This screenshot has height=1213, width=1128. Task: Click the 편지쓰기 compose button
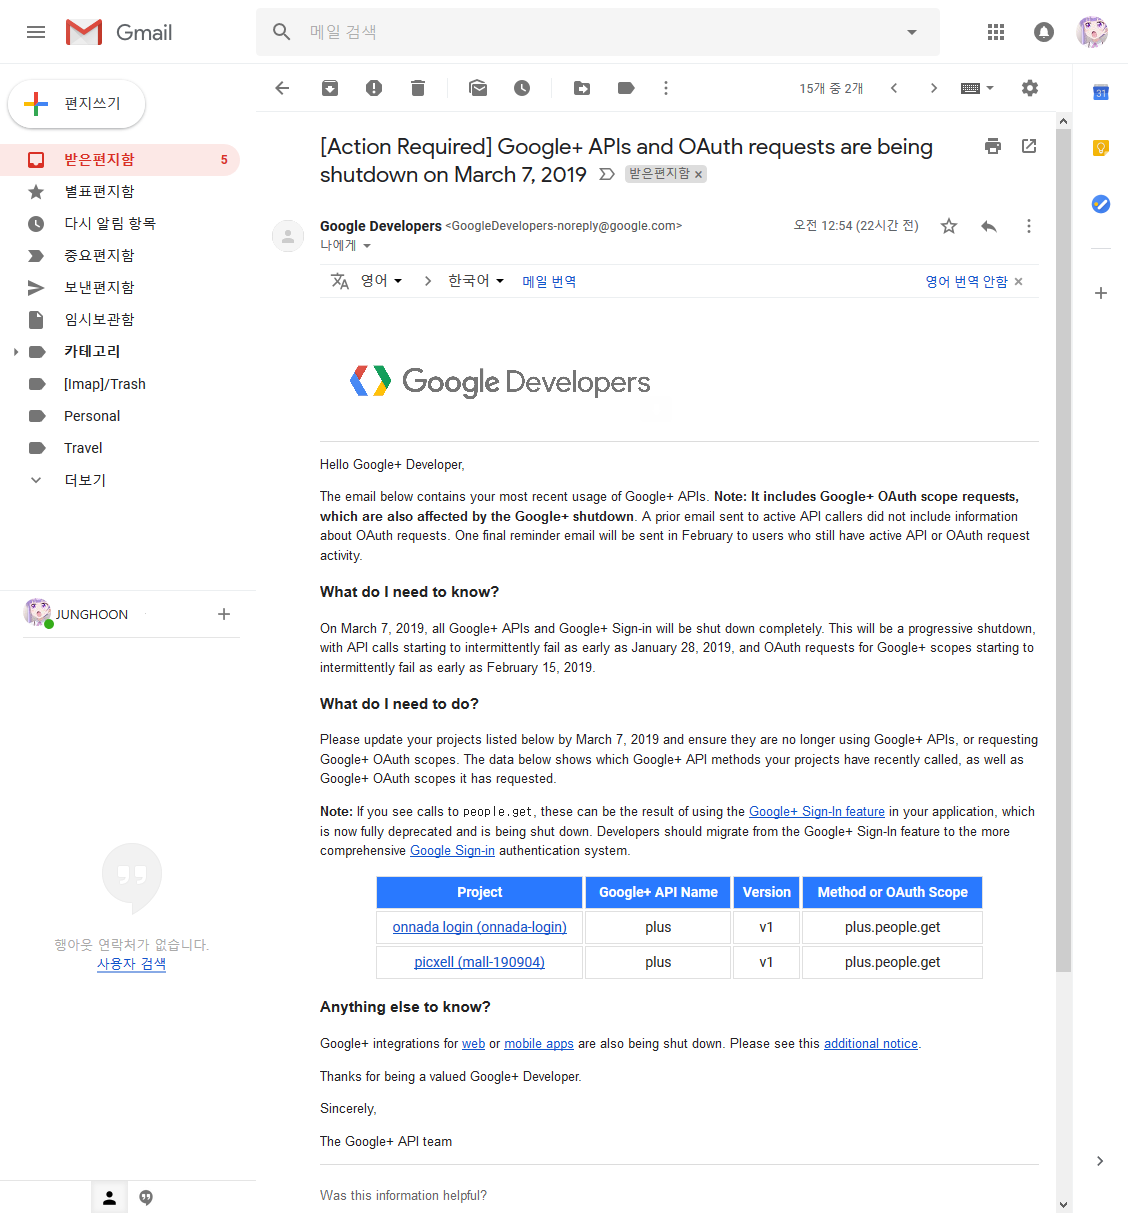click(77, 104)
